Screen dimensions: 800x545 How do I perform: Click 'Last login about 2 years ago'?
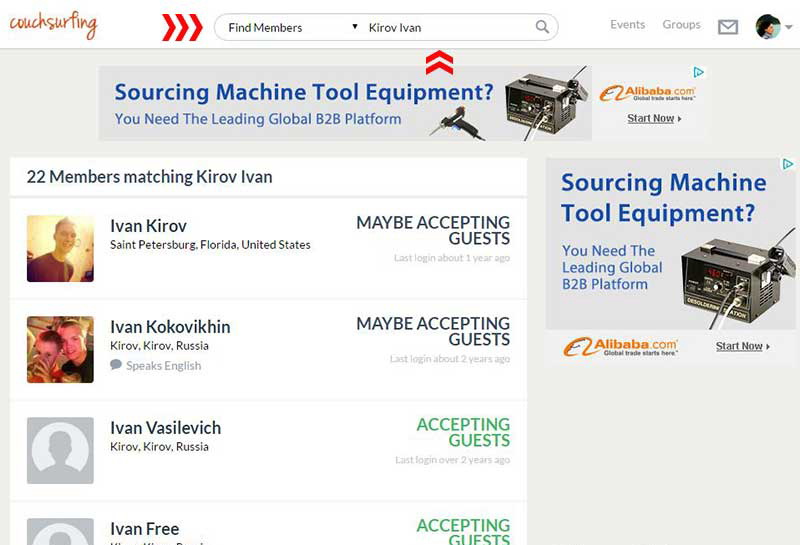[449, 359]
